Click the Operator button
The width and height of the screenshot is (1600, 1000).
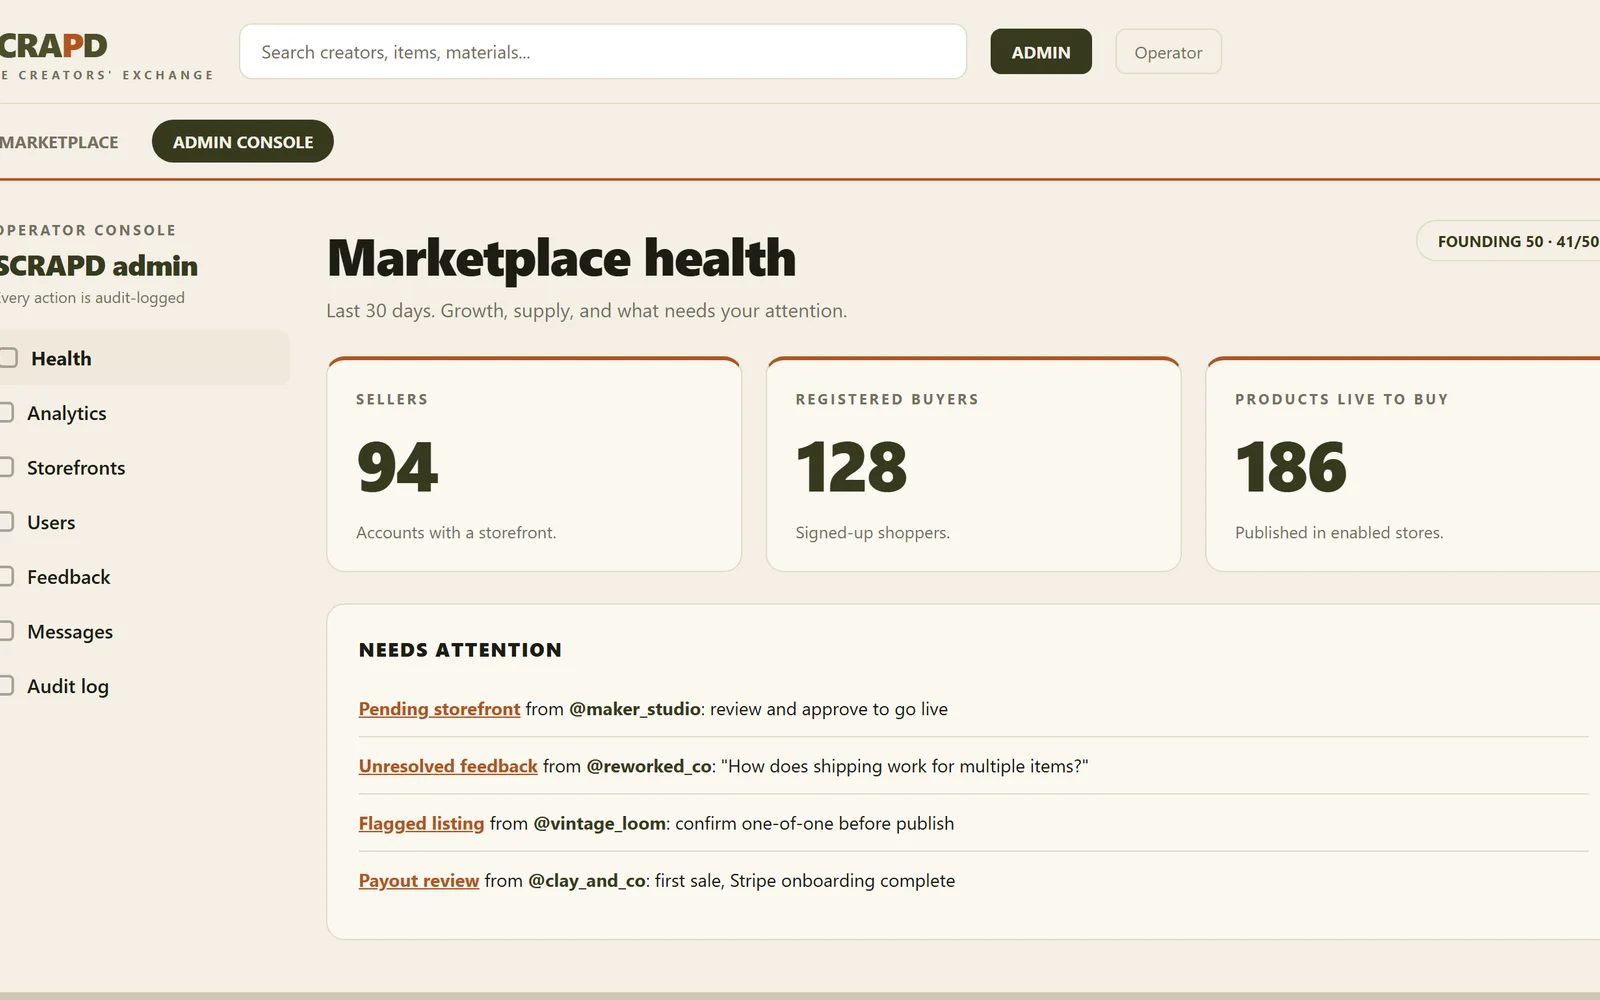click(1168, 52)
